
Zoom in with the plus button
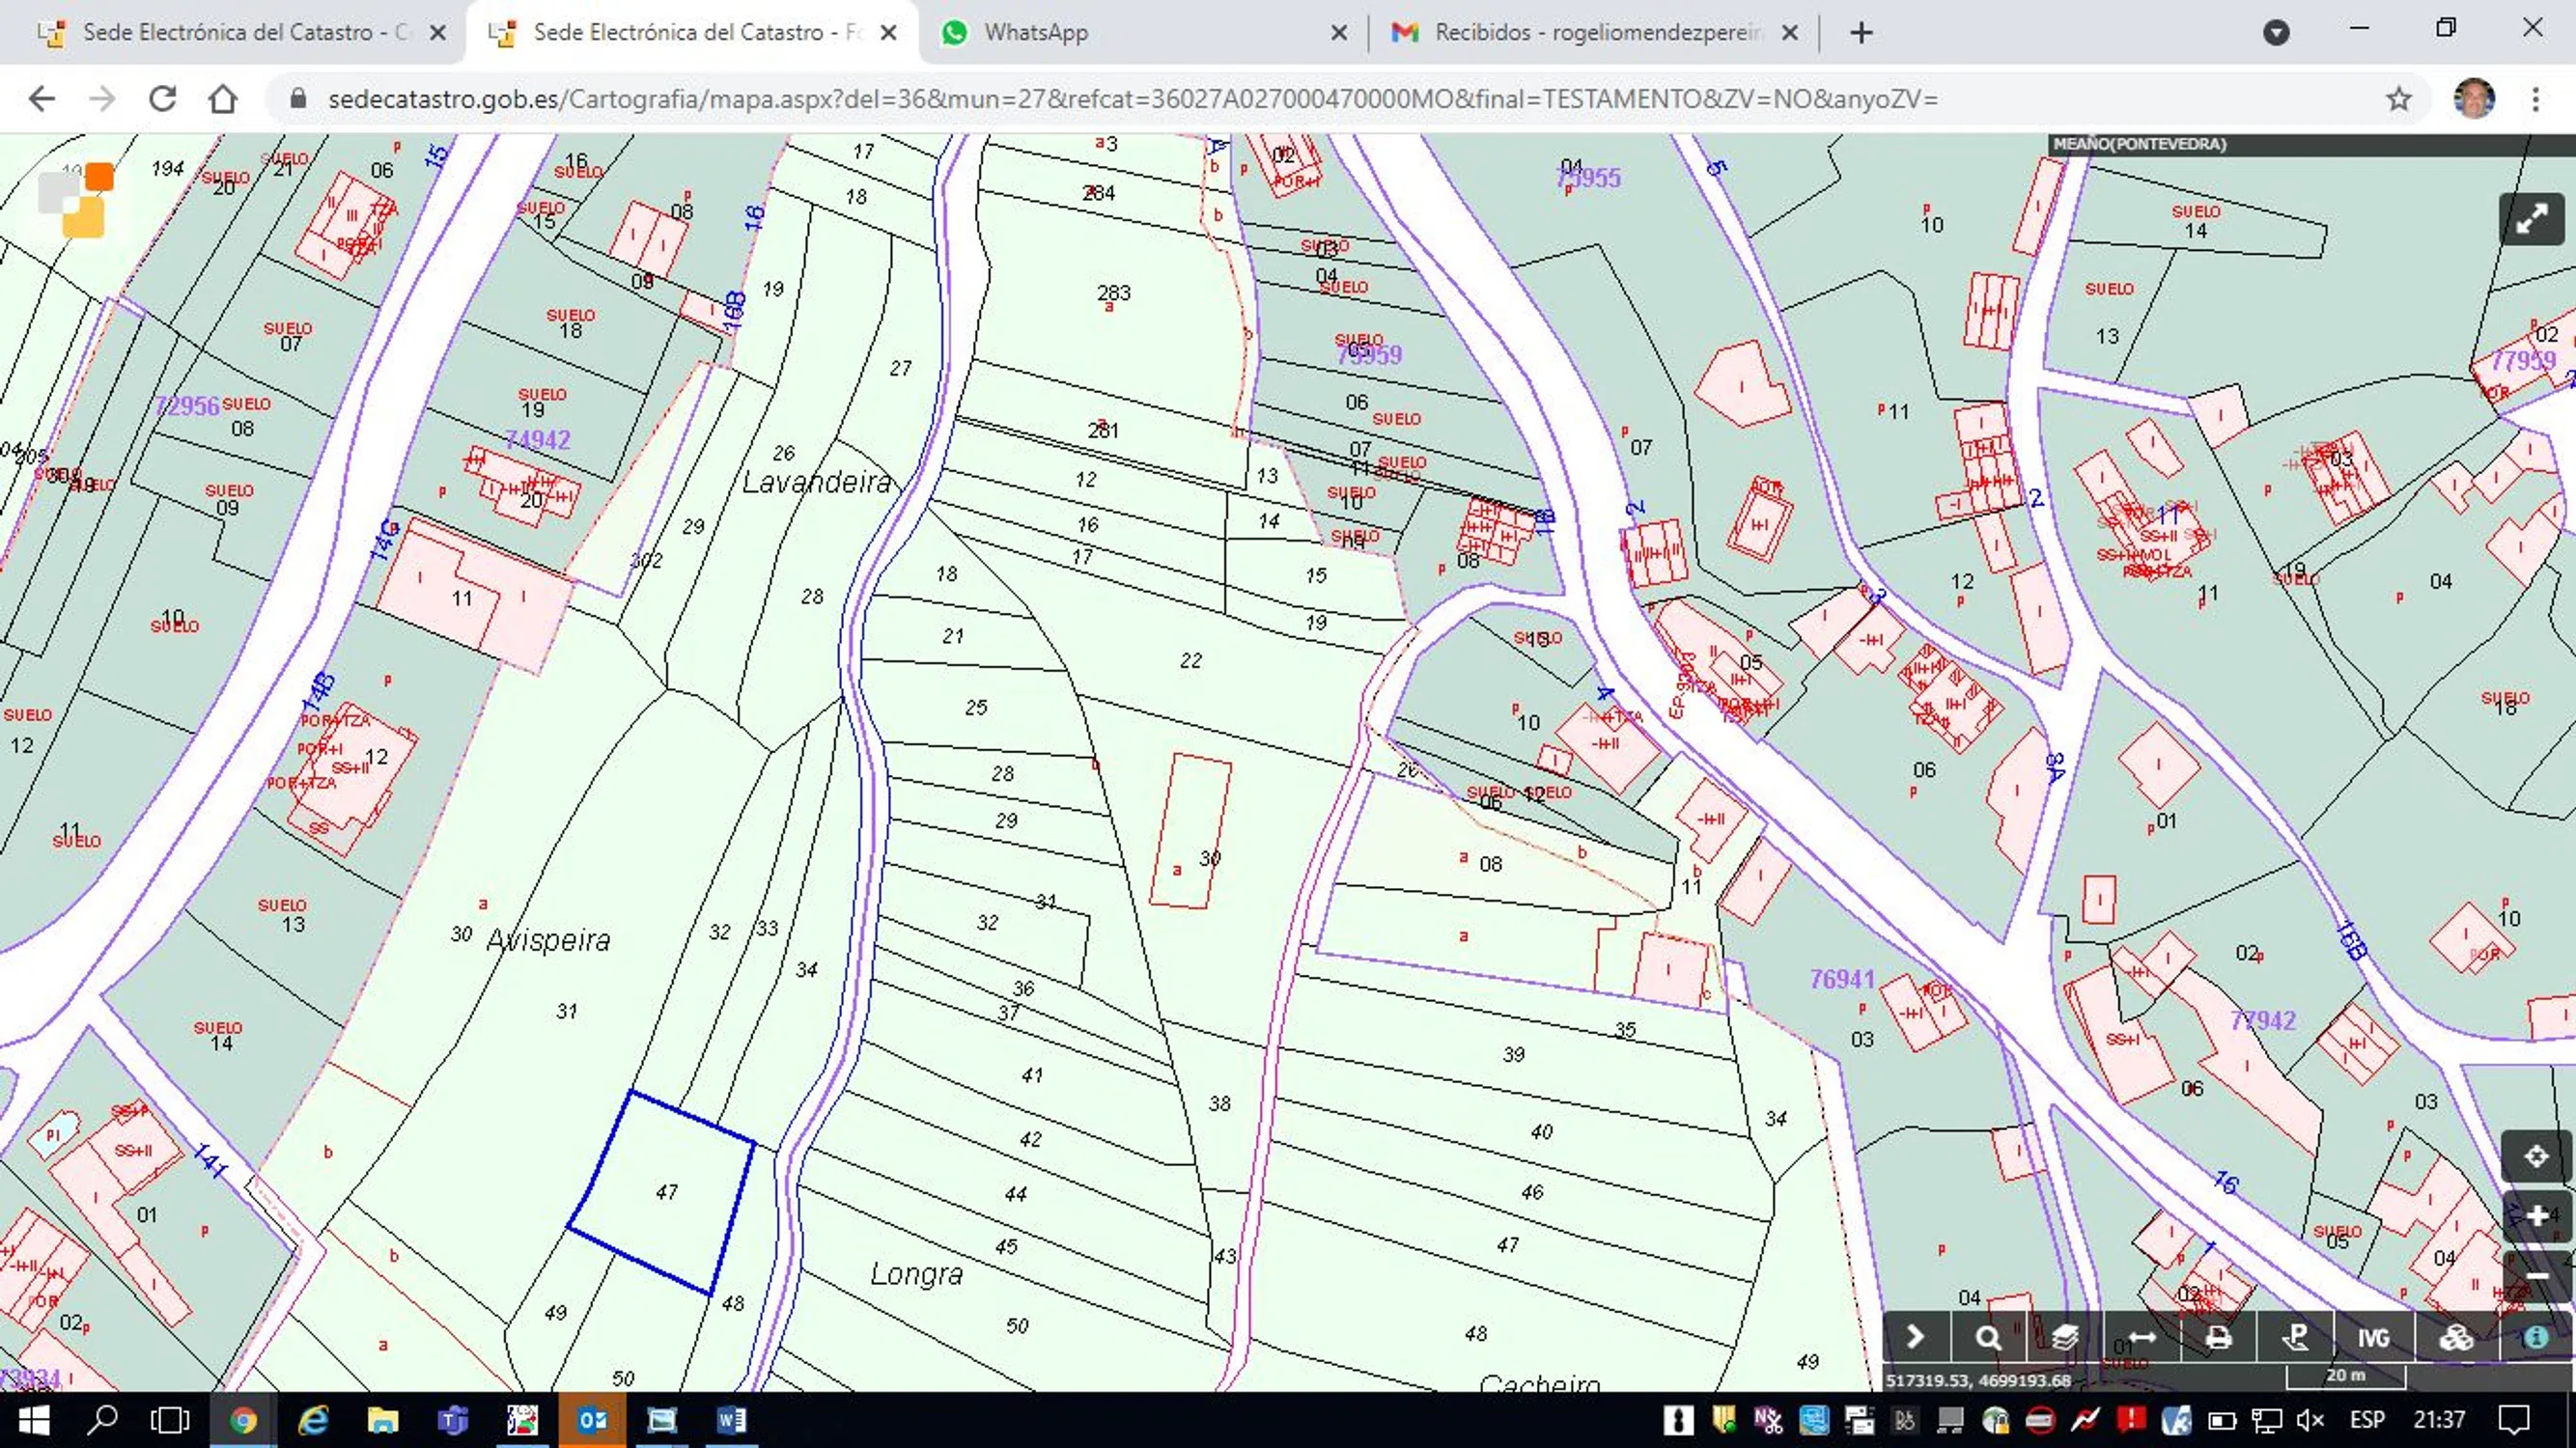click(x=2536, y=1216)
